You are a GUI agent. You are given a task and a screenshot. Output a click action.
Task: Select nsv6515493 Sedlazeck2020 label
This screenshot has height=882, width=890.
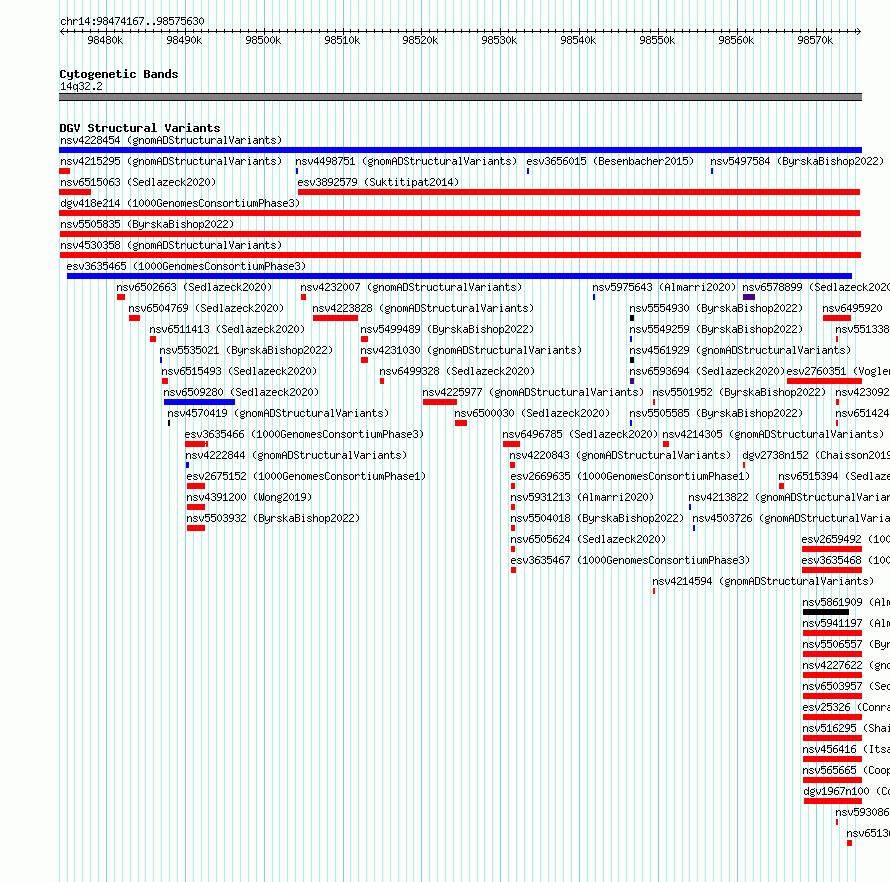point(239,371)
